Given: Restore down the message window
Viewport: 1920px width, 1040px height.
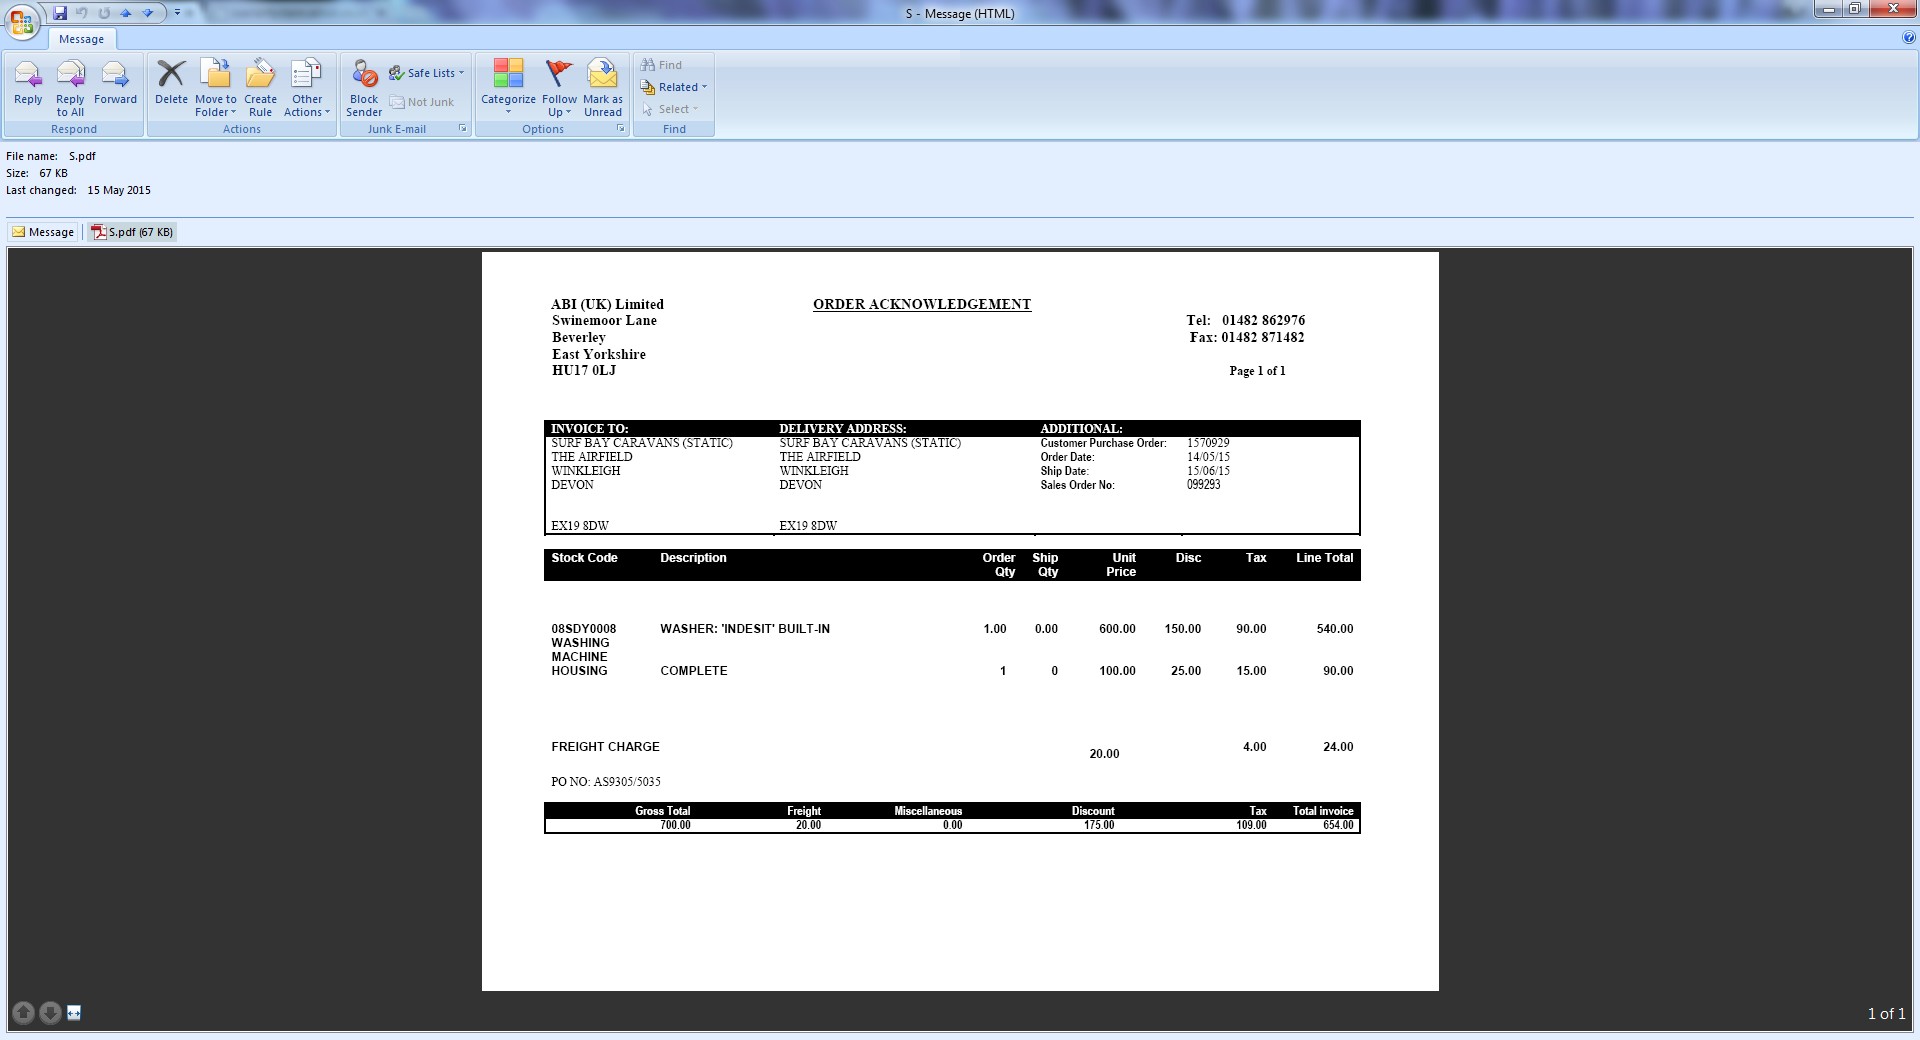Looking at the screenshot, I should [1855, 10].
